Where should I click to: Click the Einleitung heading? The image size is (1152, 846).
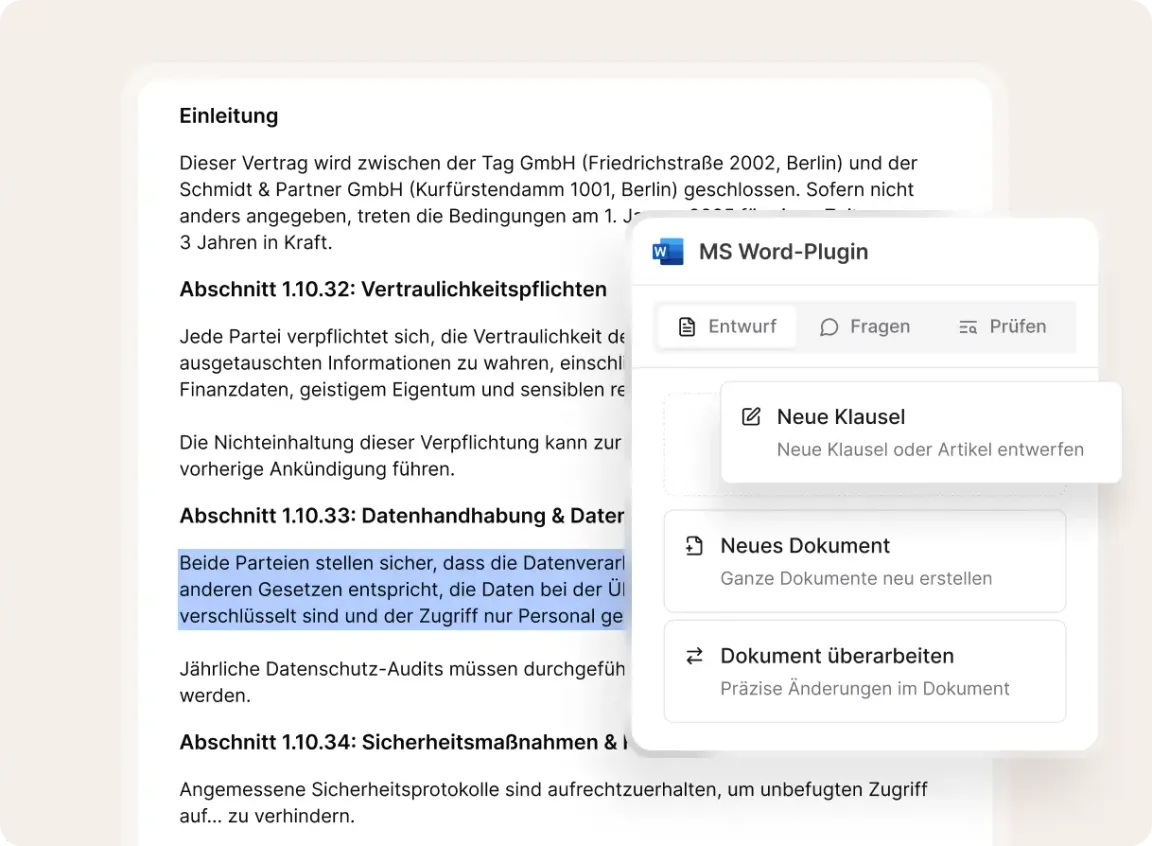229,116
